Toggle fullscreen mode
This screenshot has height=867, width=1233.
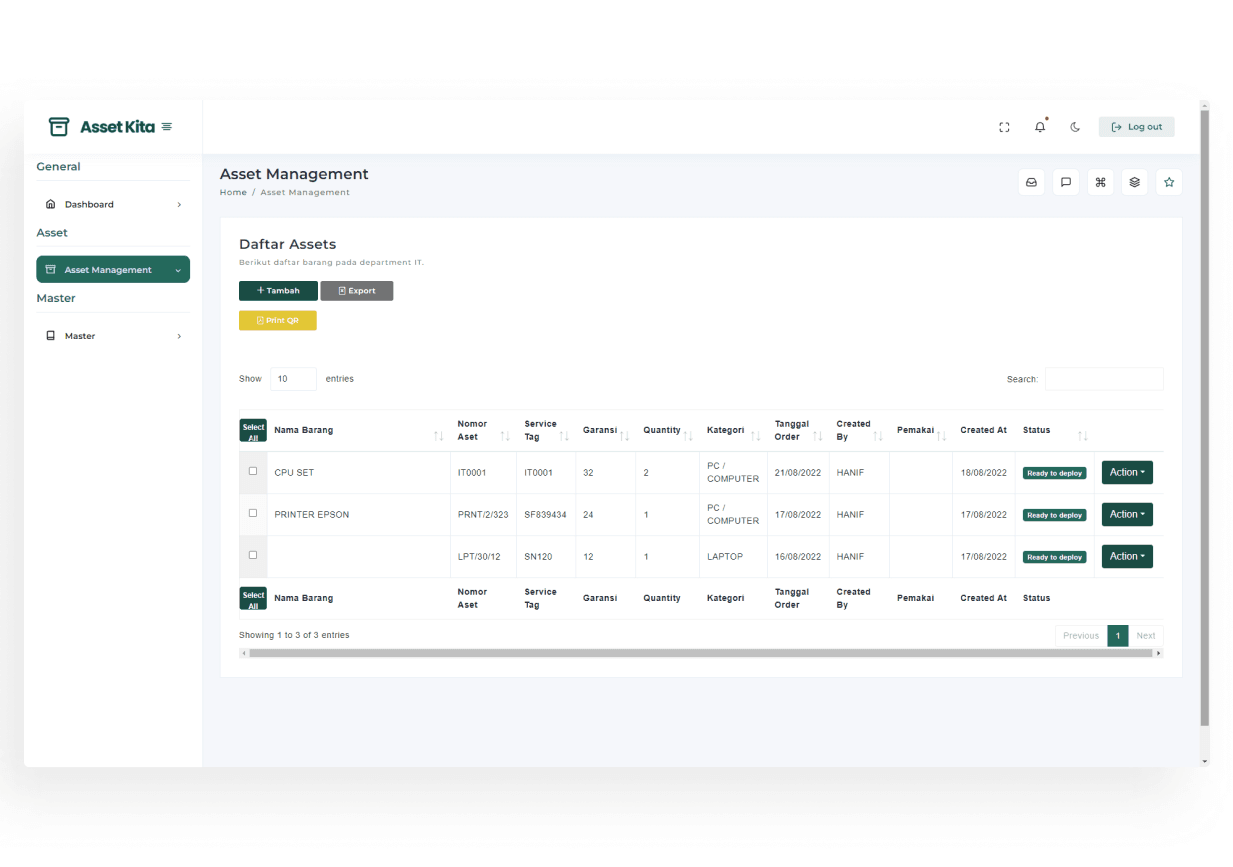(1004, 126)
